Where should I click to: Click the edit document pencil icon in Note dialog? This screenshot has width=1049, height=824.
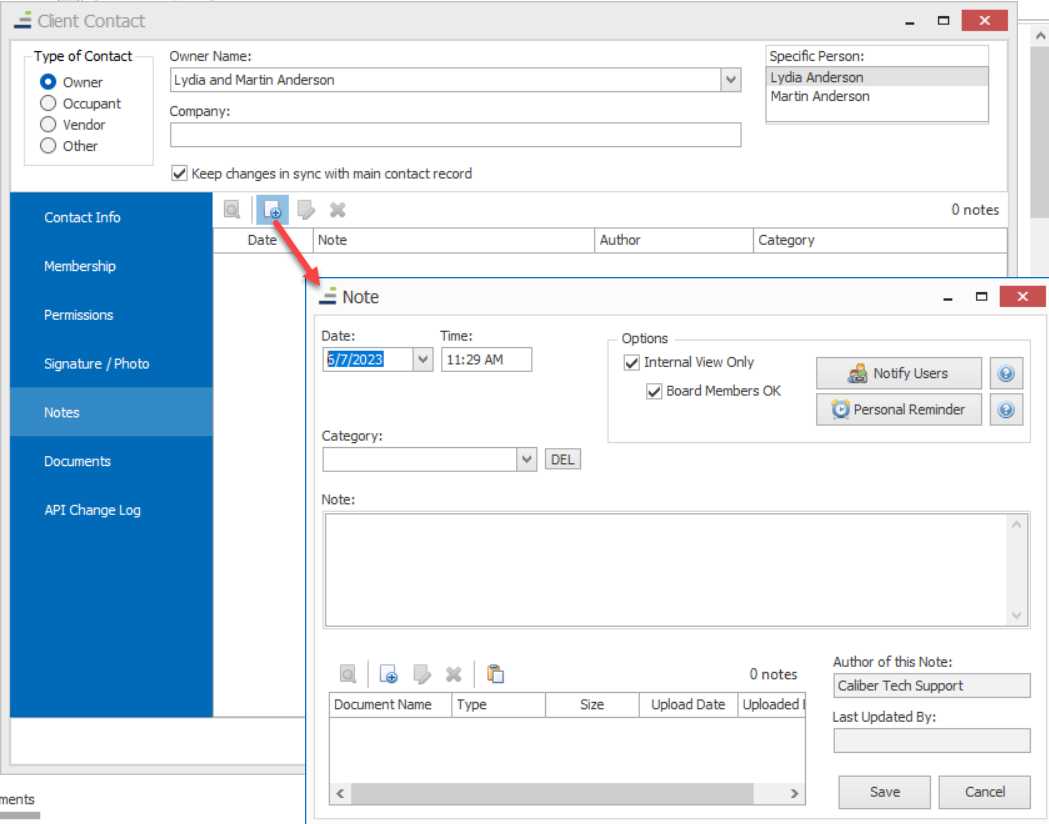pyautogui.click(x=421, y=673)
